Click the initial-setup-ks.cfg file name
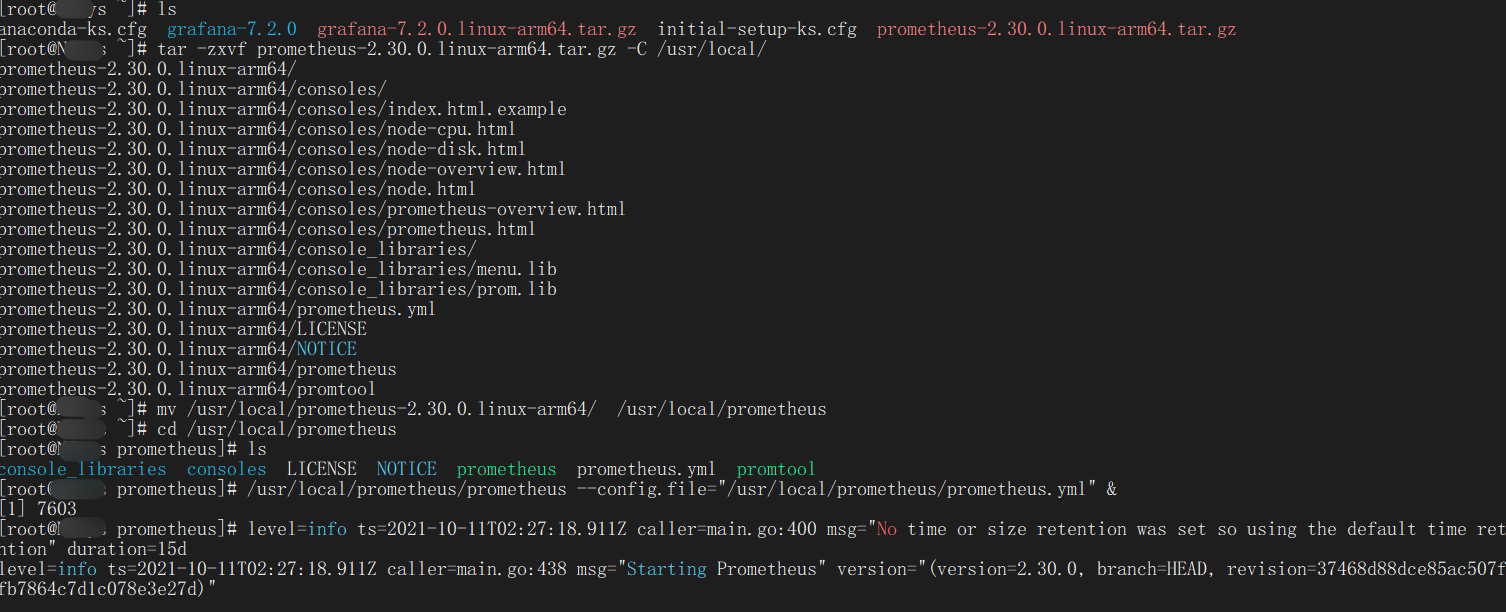Image resolution: width=1506 pixels, height=612 pixels. (x=757, y=29)
